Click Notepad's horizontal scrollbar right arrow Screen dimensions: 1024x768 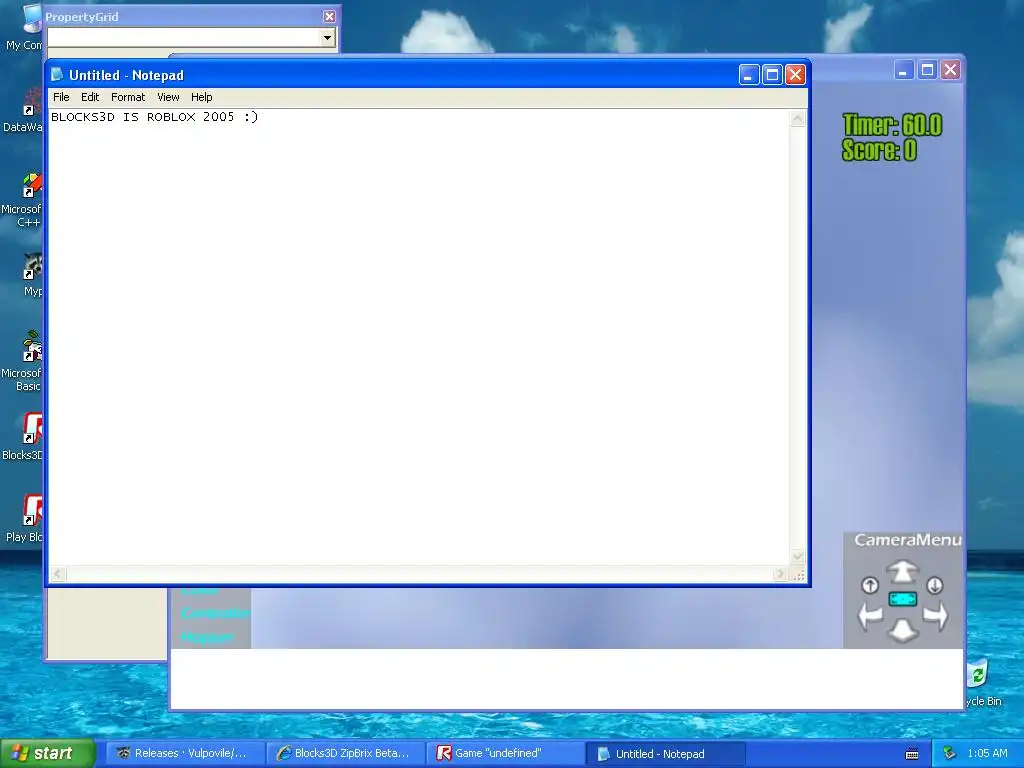pyautogui.click(x=780, y=573)
